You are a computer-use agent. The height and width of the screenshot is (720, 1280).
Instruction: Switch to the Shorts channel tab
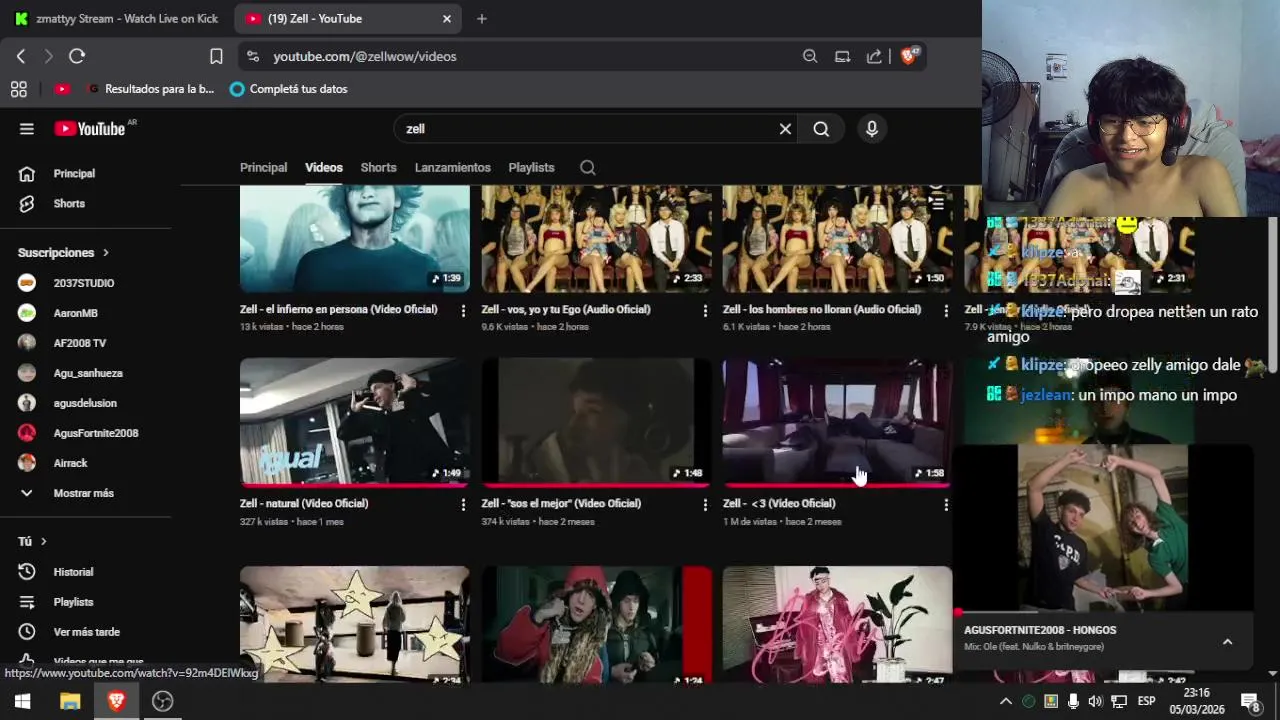(378, 167)
